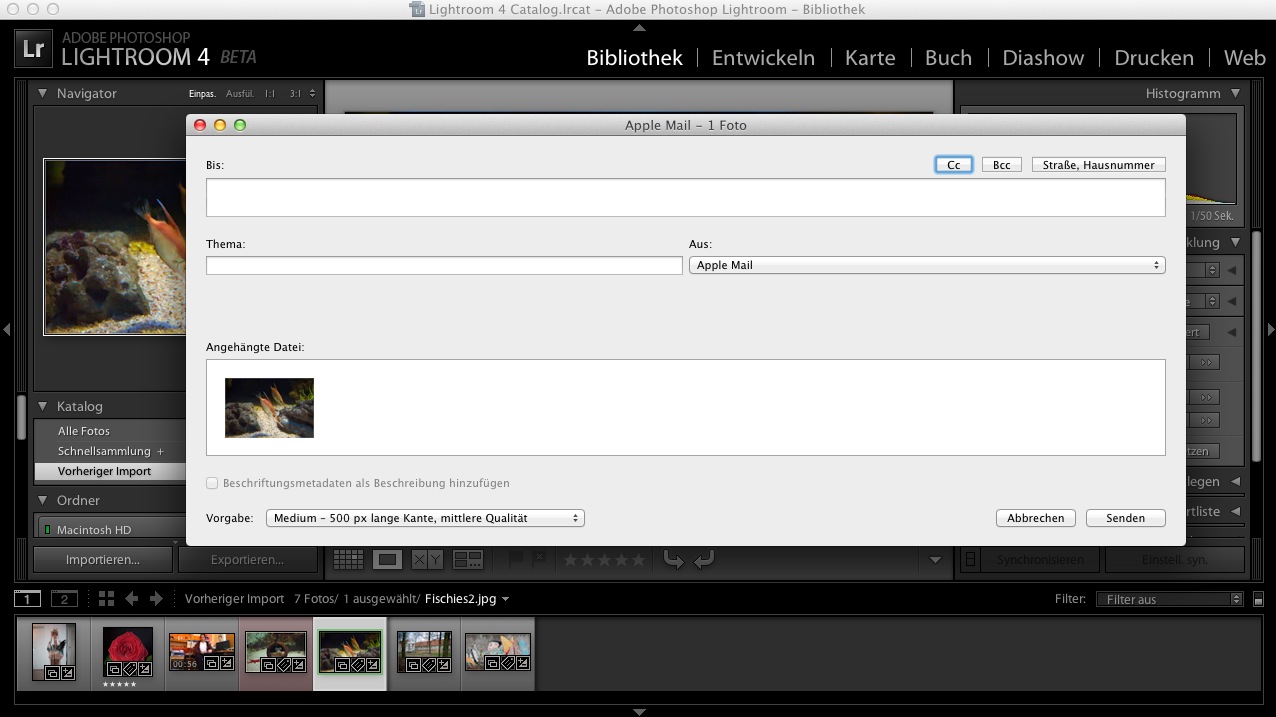Image resolution: width=1276 pixels, height=717 pixels.
Task: Select main window display button 1
Action: [28, 599]
